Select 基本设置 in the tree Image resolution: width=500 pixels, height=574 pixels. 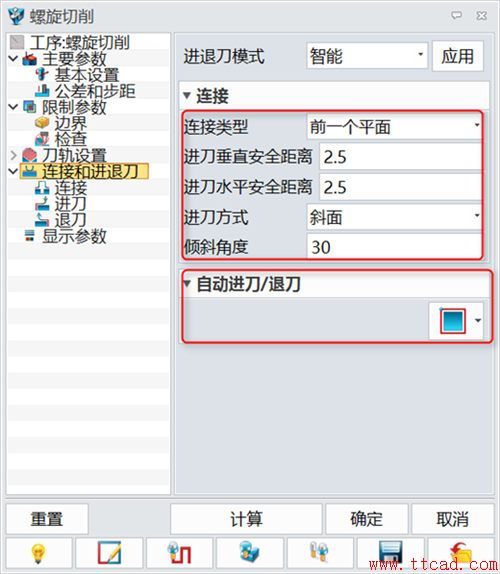click(x=87, y=75)
